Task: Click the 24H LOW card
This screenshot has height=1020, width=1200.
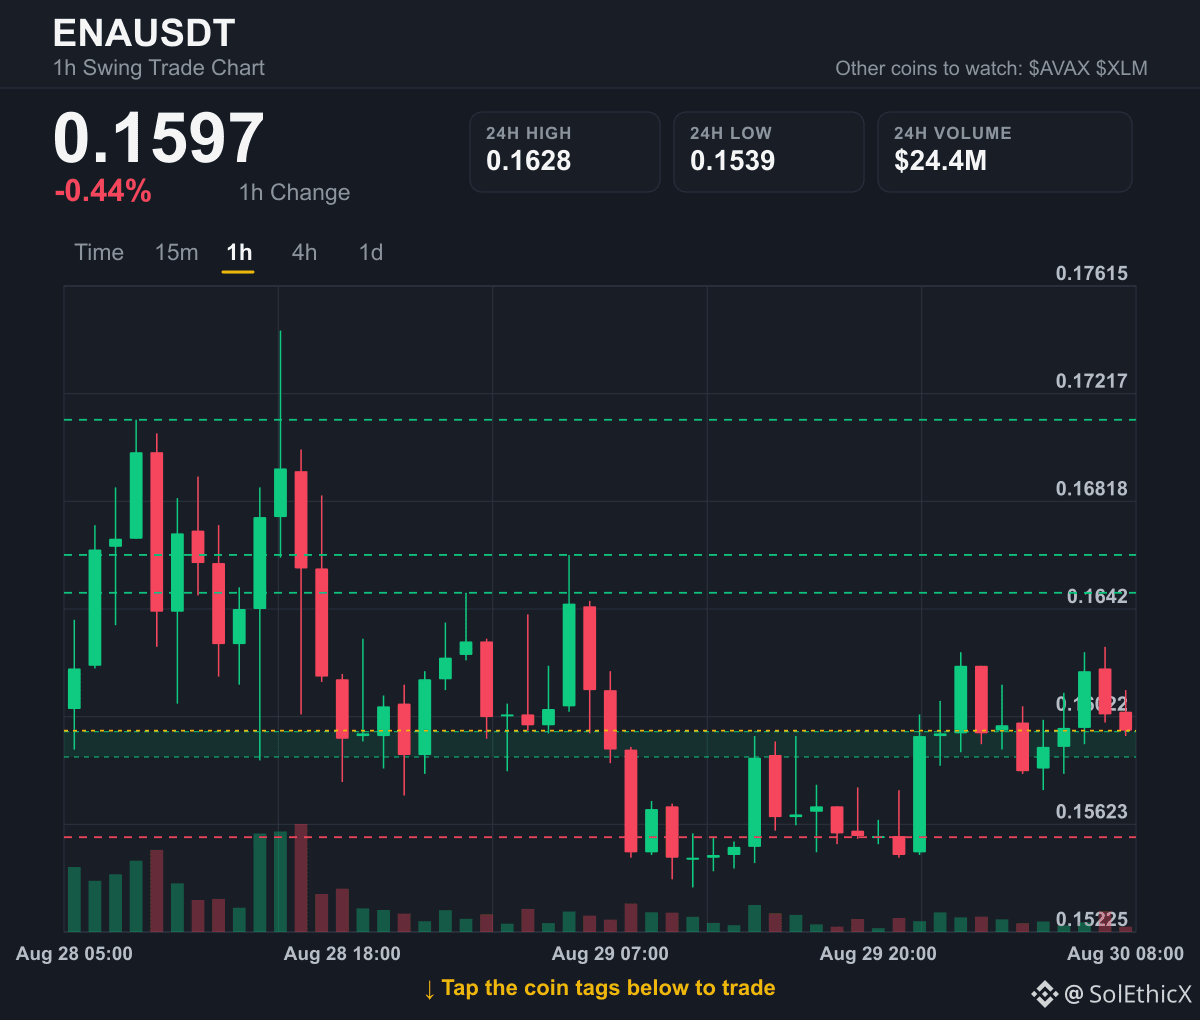Action: point(769,152)
